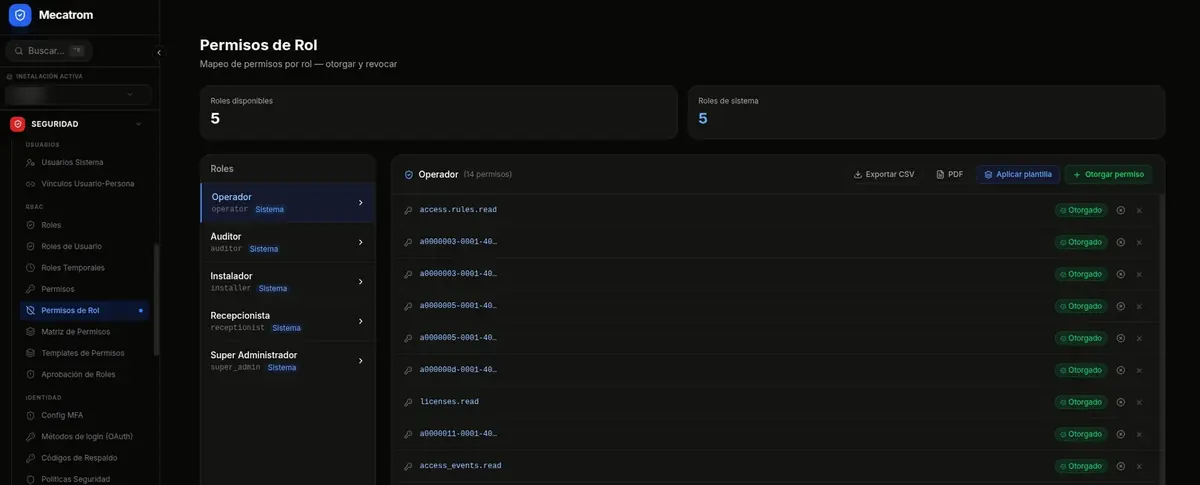Screen dimensions: 1200x485
Task: Click the licenses.read permission text
Action: [x=449, y=402]
